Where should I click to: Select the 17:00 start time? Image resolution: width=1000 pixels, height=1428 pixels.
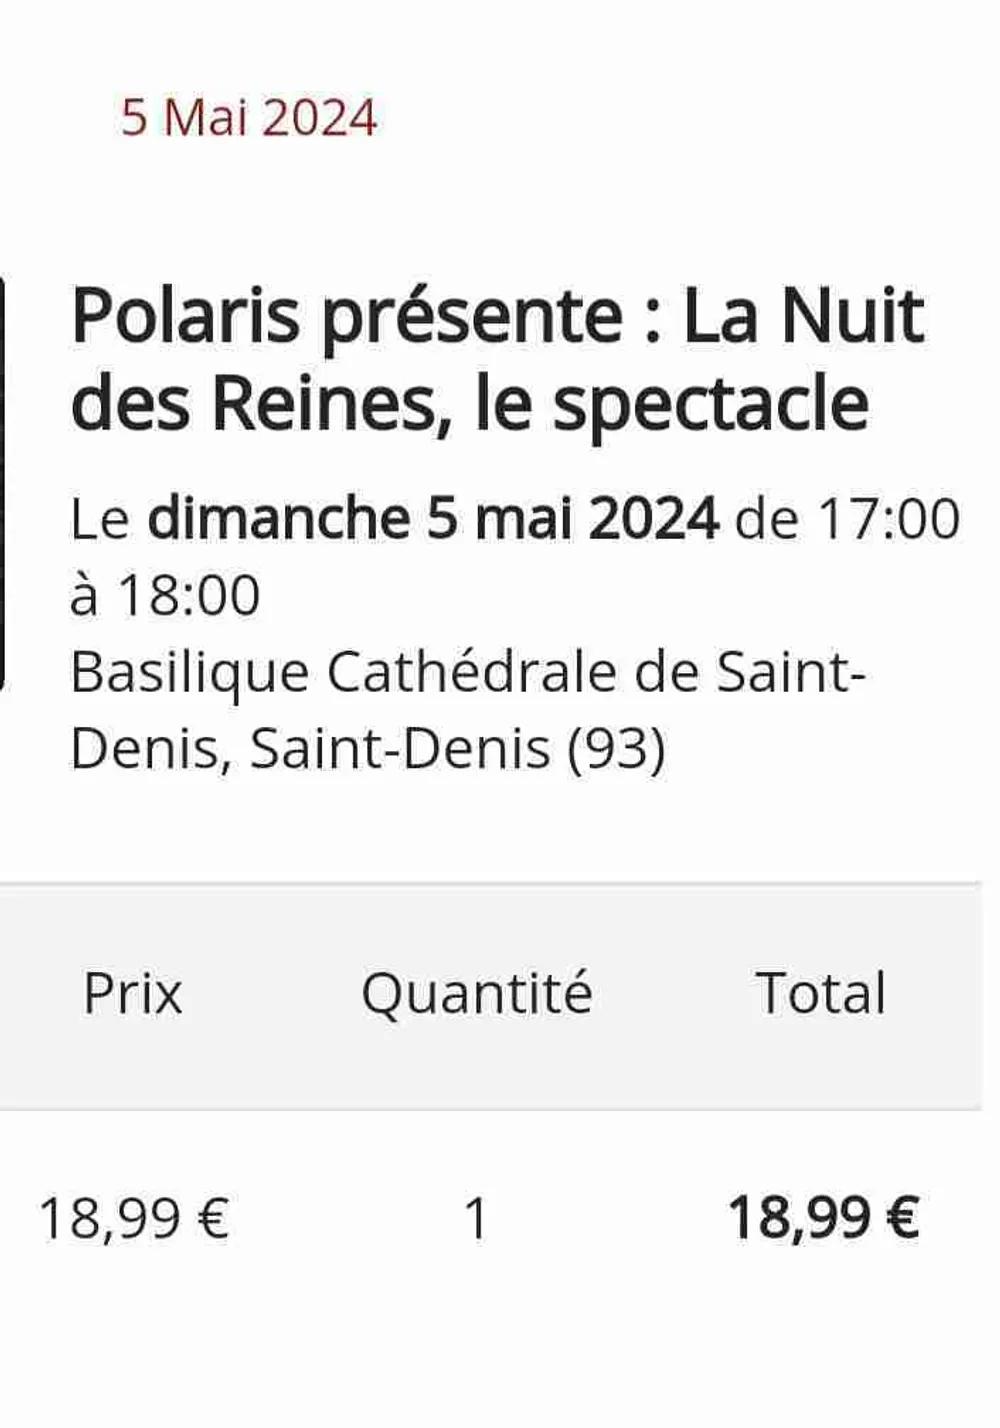889,519
